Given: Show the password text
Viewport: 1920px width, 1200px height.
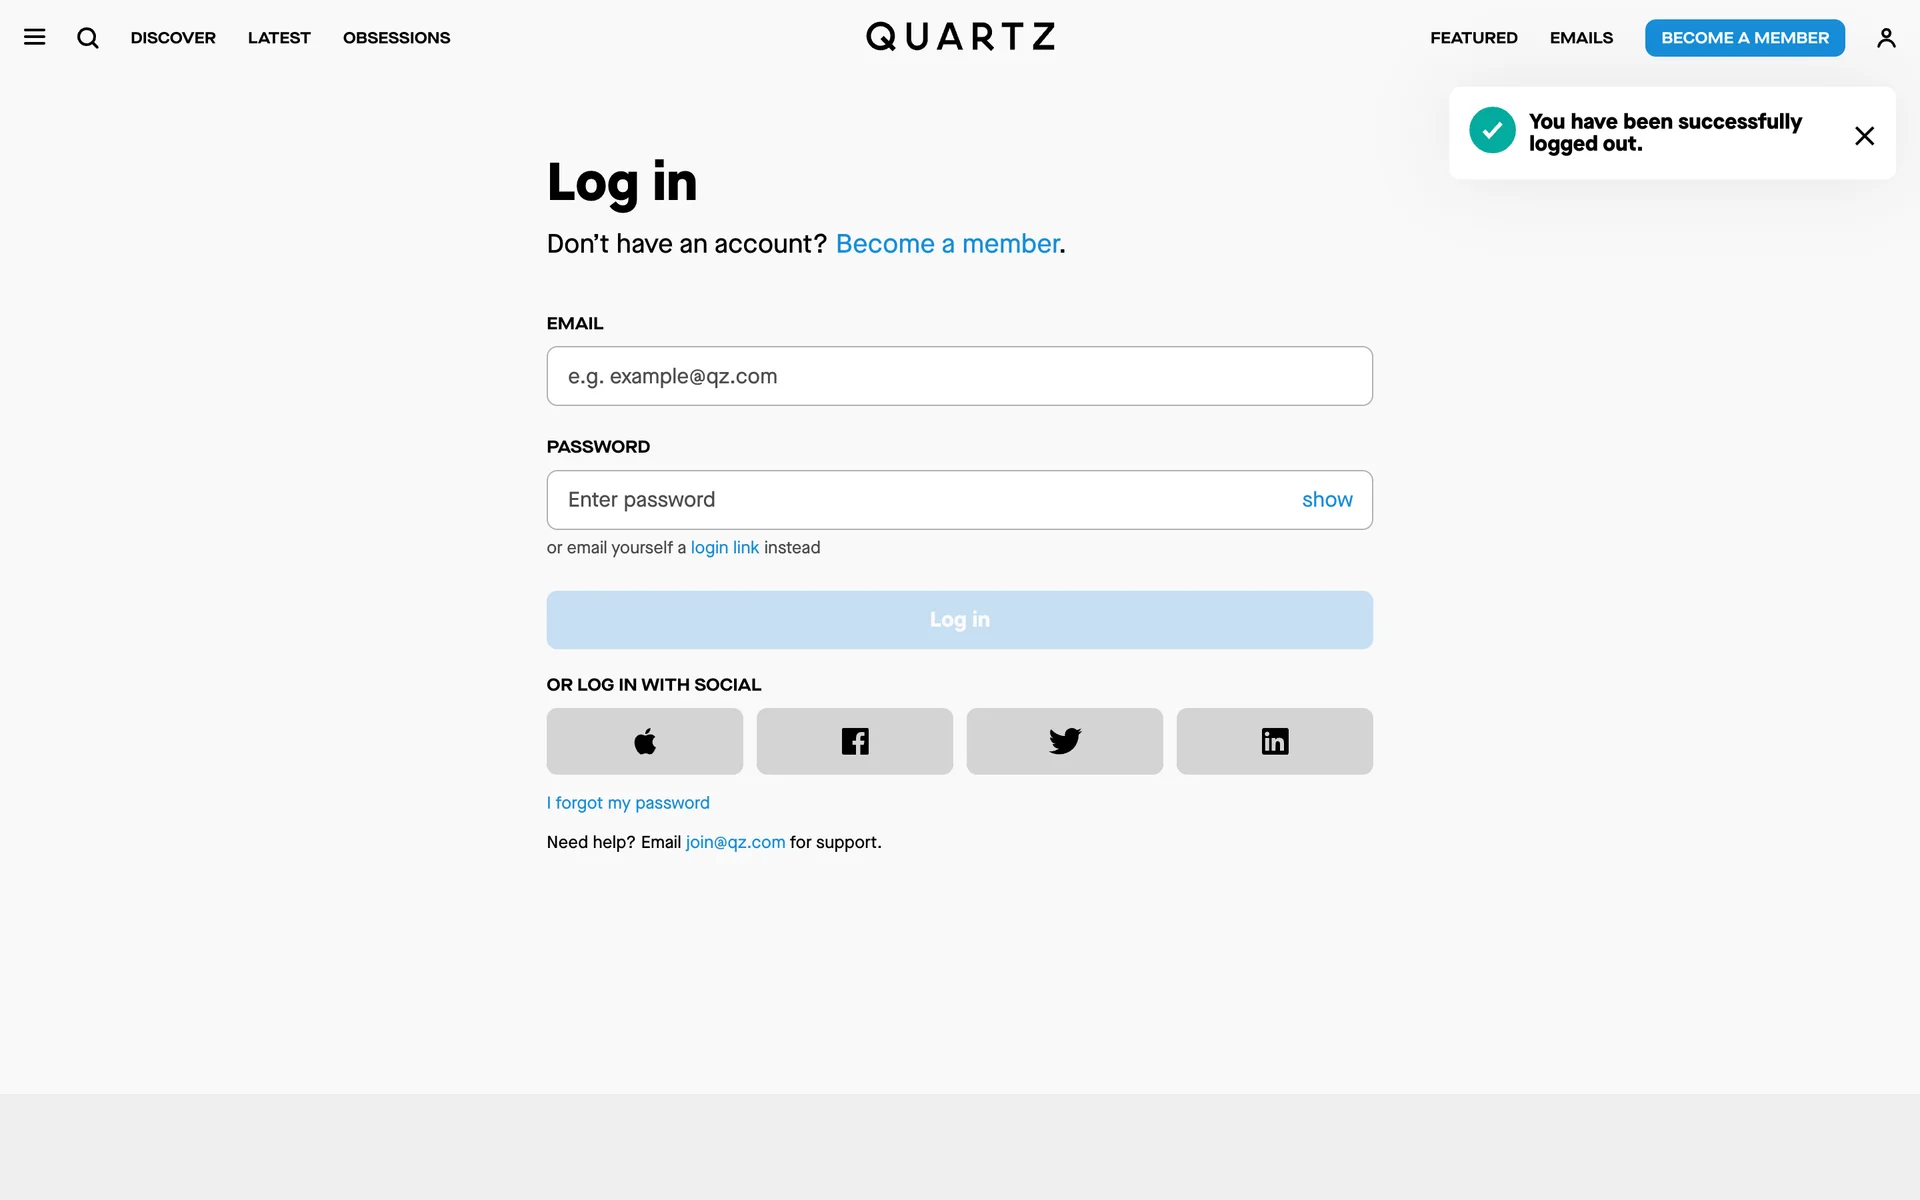Looking at the screenshot, I should click(x=1327, y=500).
